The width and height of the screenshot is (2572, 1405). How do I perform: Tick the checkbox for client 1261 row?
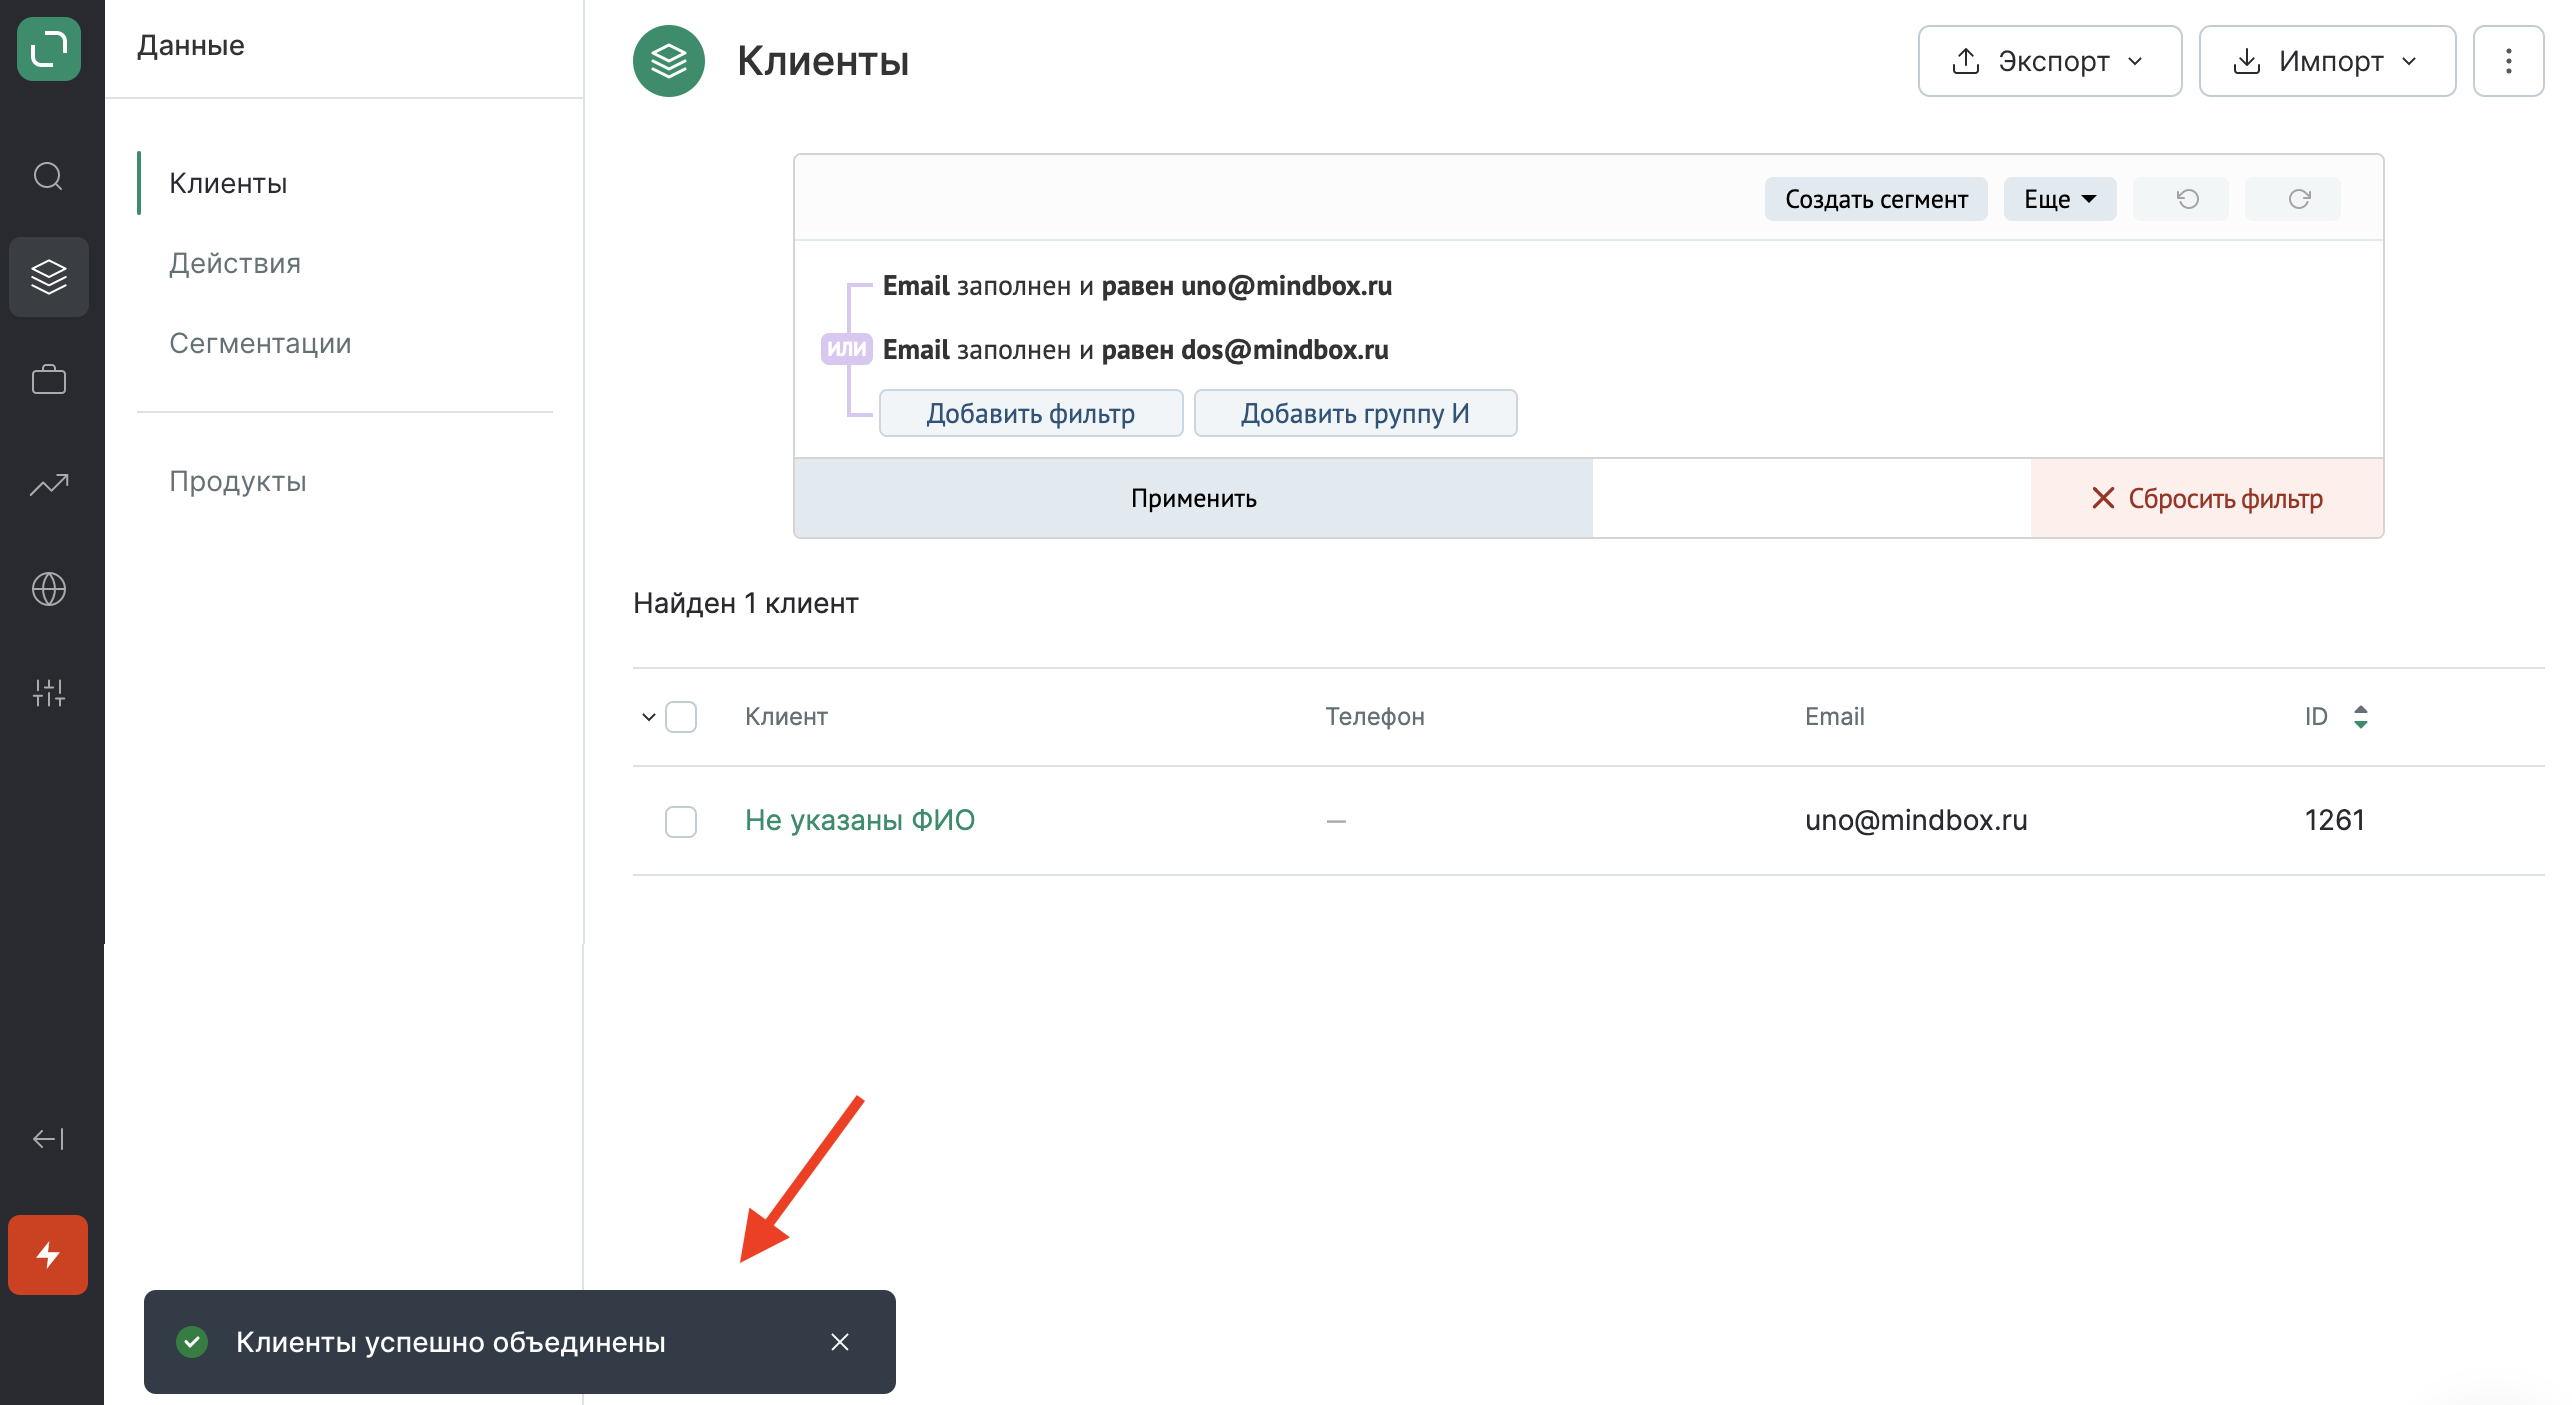(x=681, y=821)
